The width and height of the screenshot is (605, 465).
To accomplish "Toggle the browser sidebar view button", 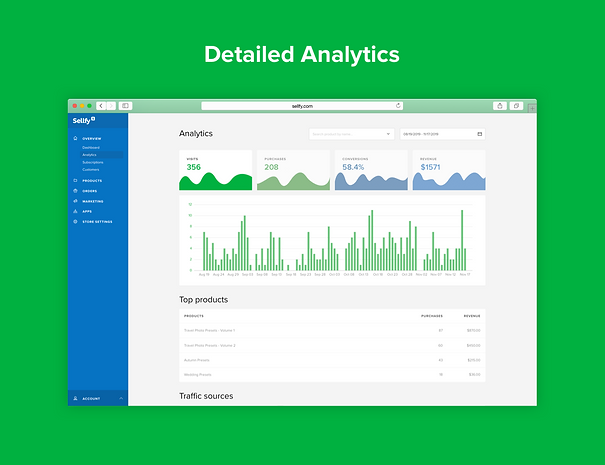I will 125,106.
